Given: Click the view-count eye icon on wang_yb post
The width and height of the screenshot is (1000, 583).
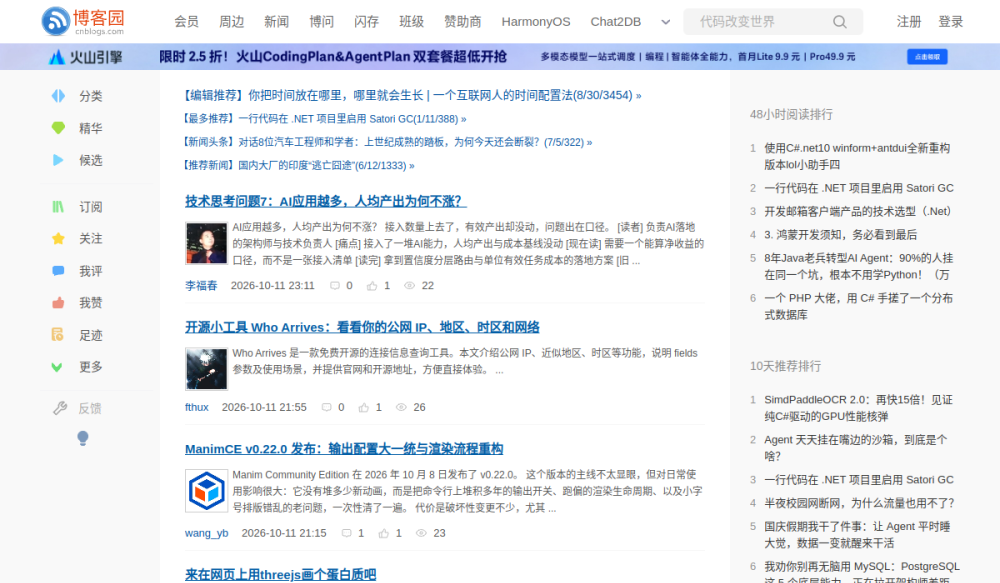Looking at the screenshot, I should (421, 533).
